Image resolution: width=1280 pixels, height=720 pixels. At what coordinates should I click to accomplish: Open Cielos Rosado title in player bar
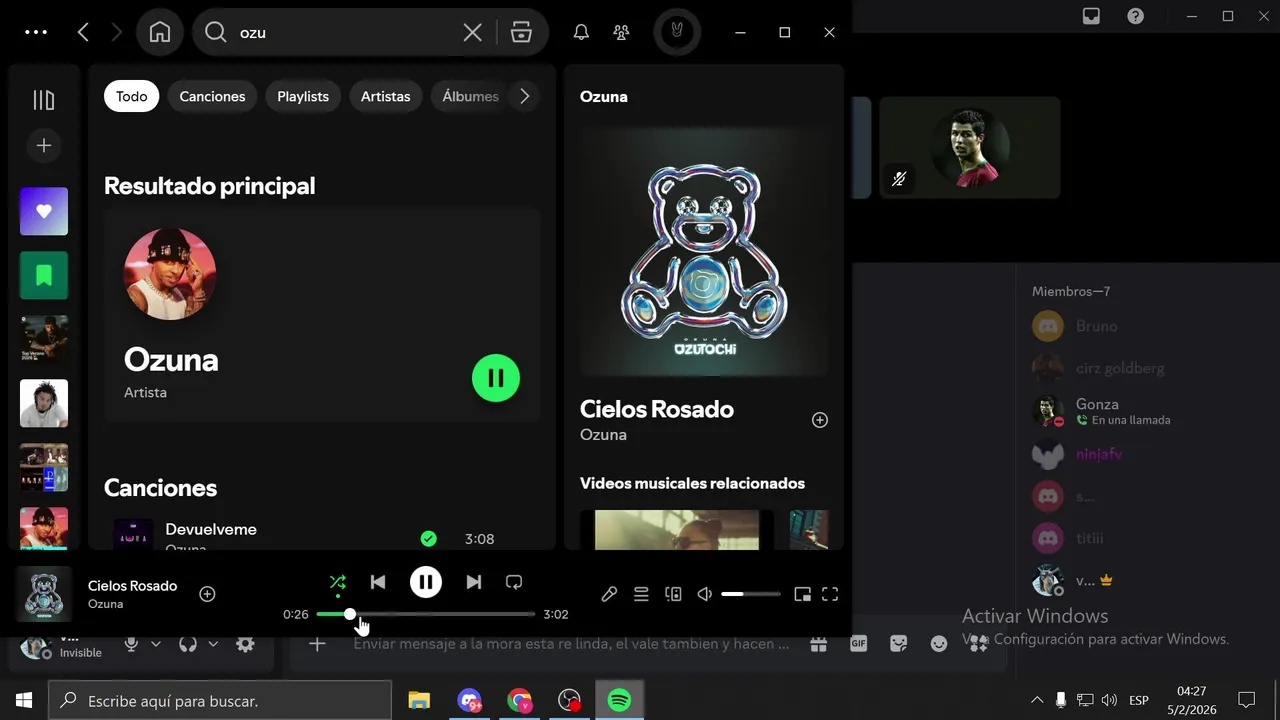point(132,586)
